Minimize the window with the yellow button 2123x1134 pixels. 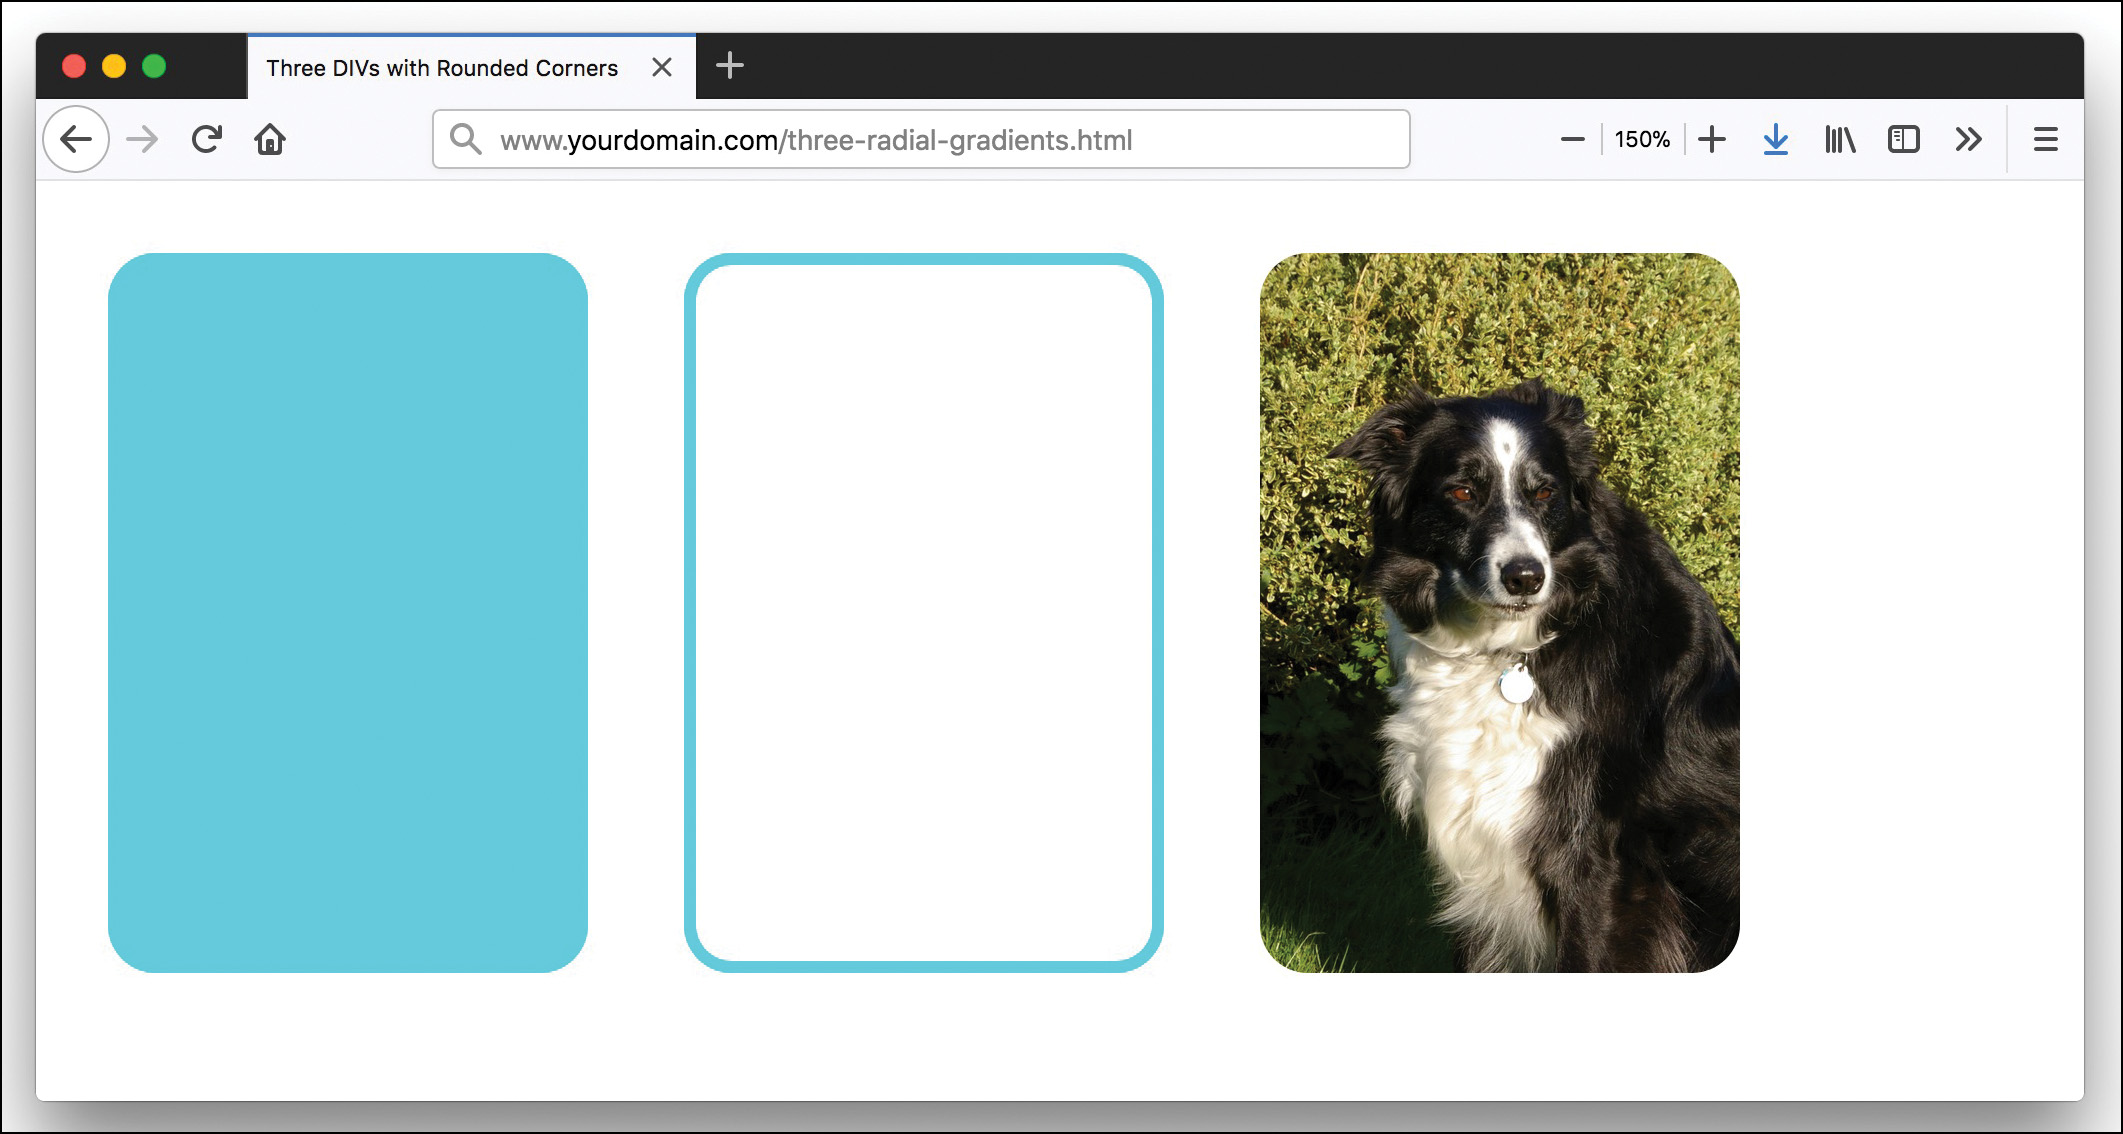114,66
